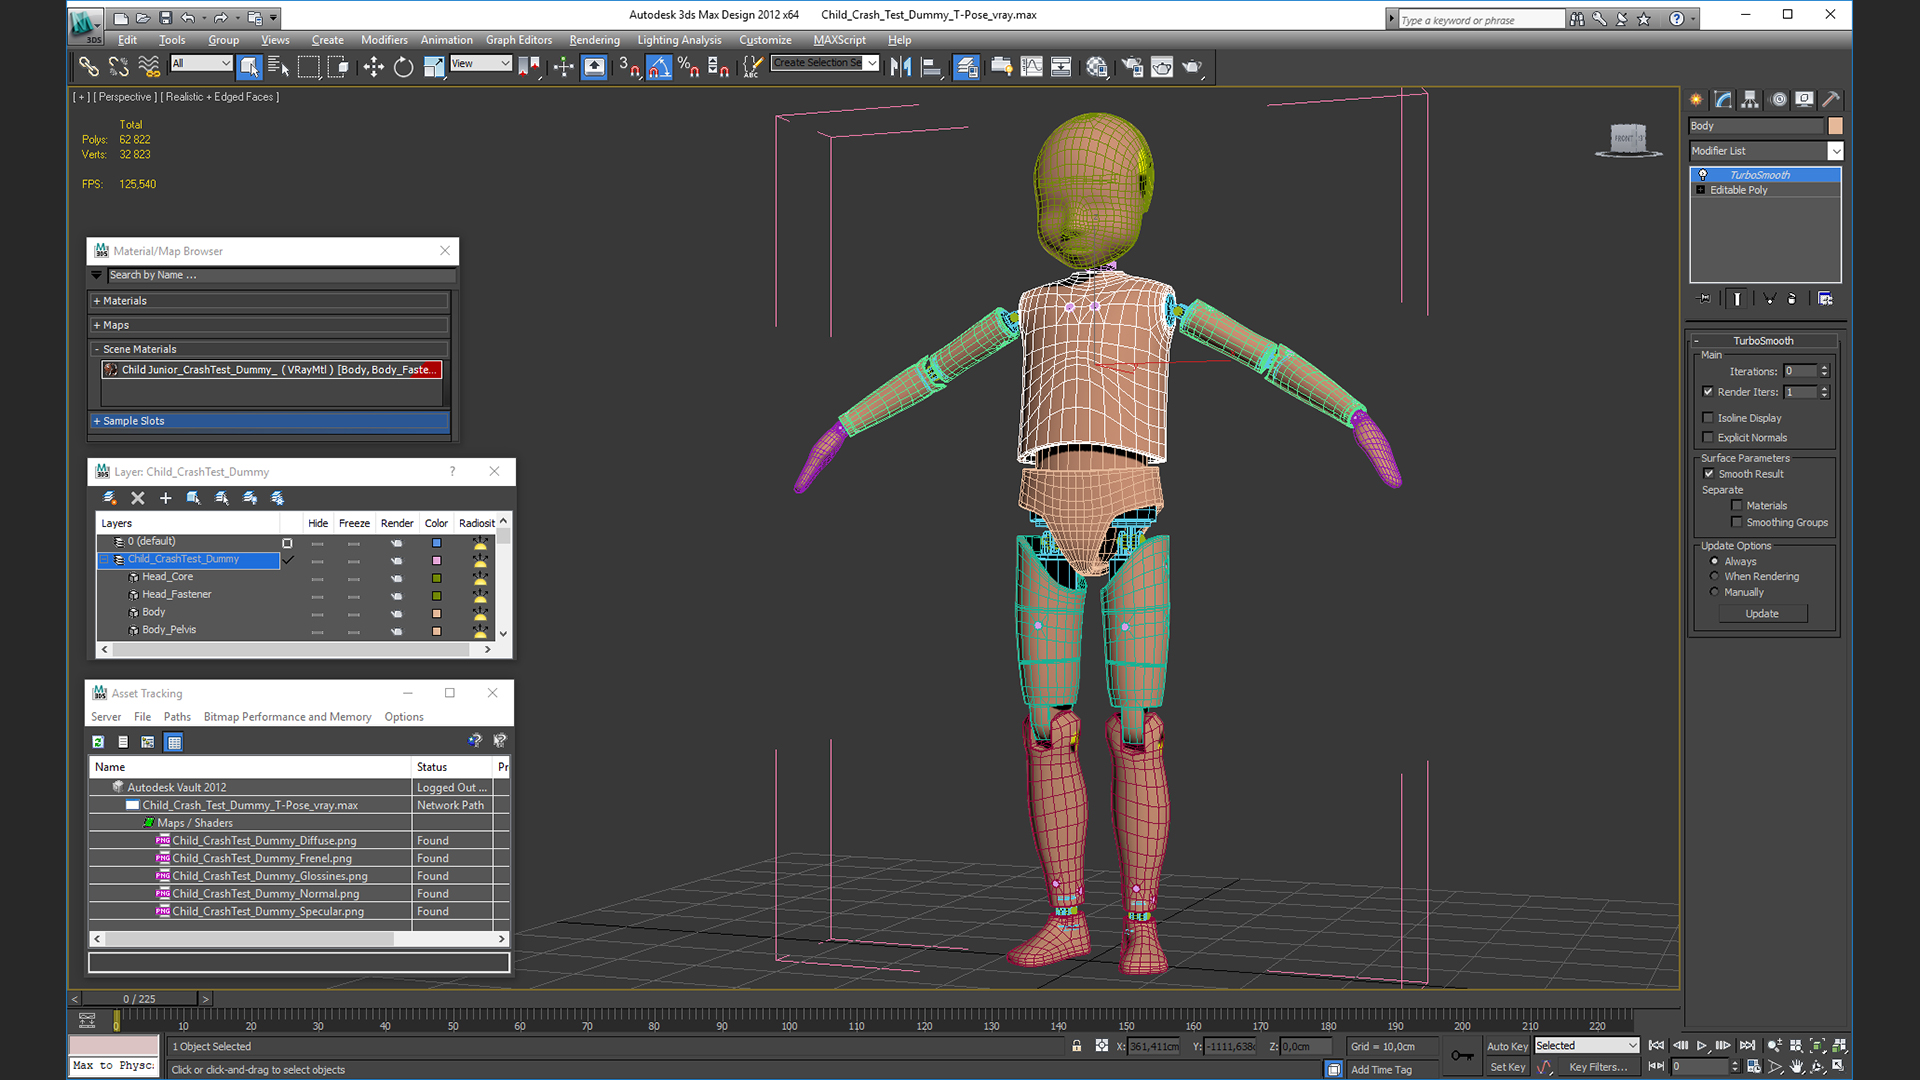Viewport: 1920px width, 1080px height.
Task: Toggle the Angle Snap tool
Action: click(659, 67)
